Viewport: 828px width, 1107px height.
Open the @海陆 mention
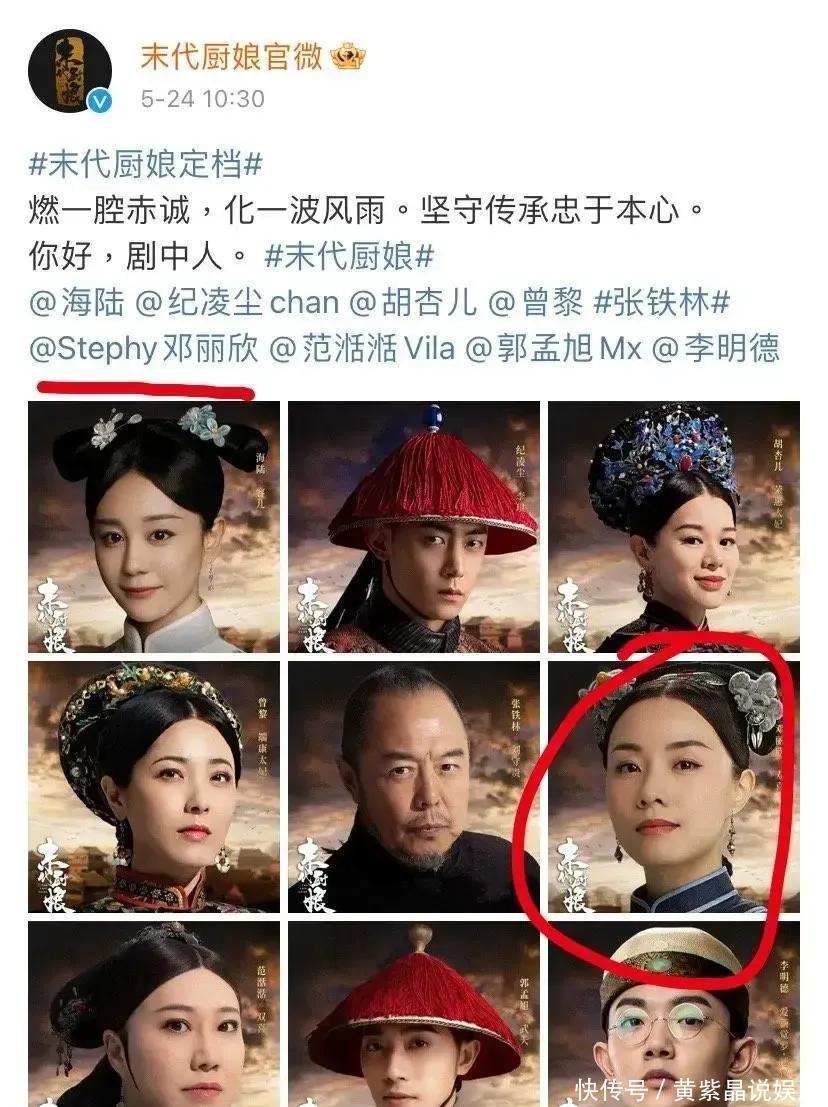pyautogui.click(x=77, y=303)
